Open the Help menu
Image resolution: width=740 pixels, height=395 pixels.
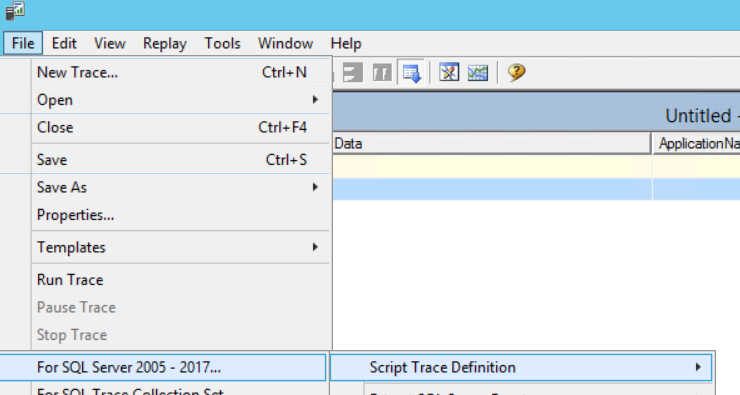346,43
